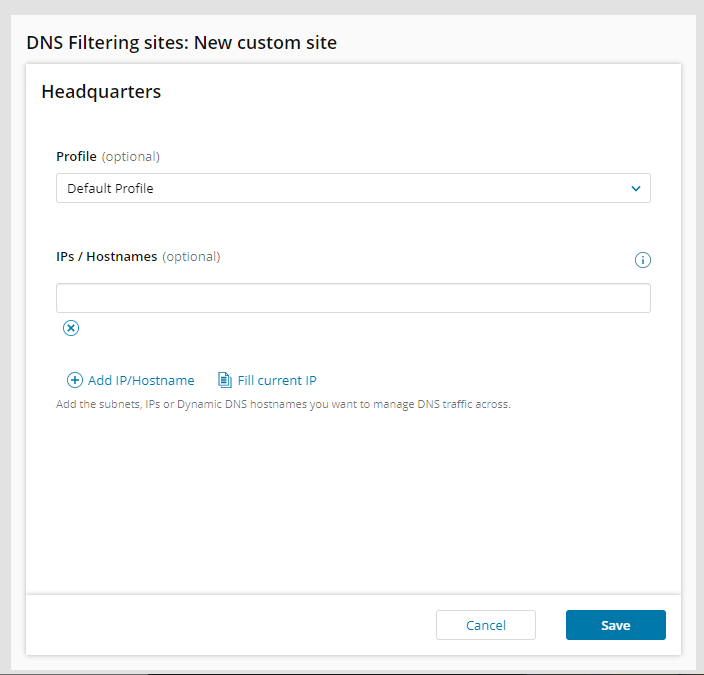Viewport: 704px width, 675px height.
Task: Click the Headquarters site heading
Action: click(x=101, y=92)
